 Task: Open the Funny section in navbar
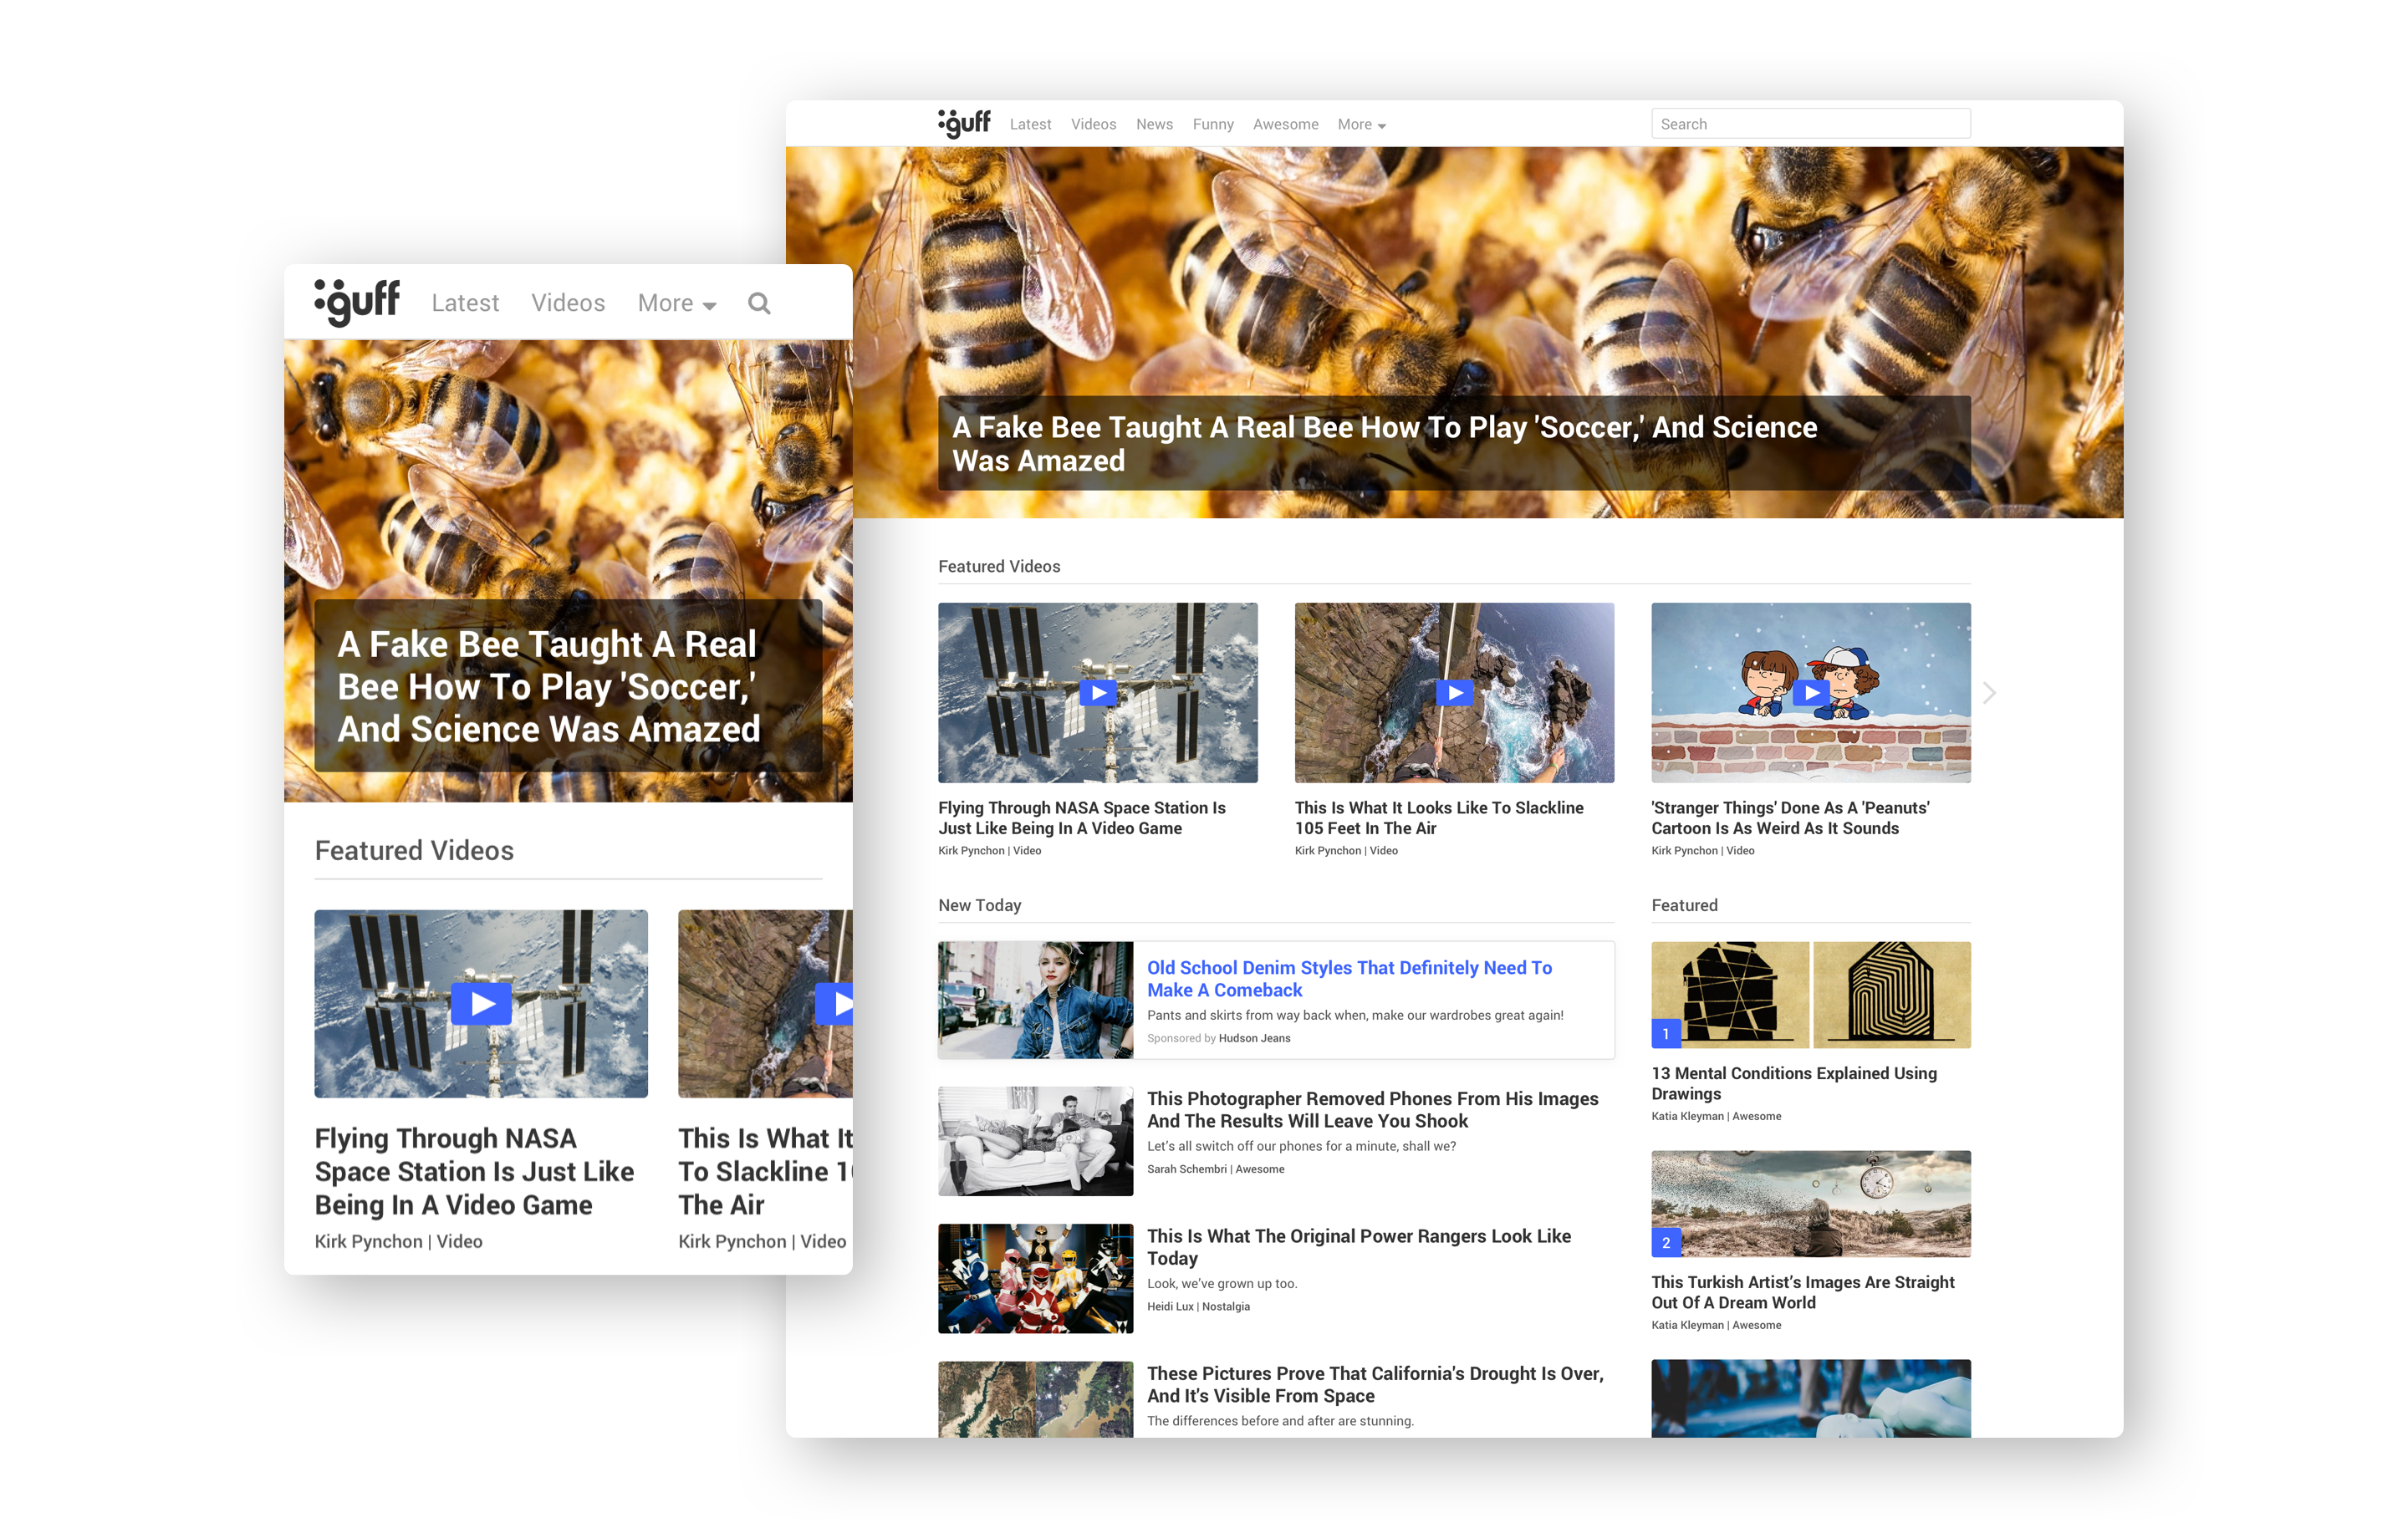[1212, 124]
